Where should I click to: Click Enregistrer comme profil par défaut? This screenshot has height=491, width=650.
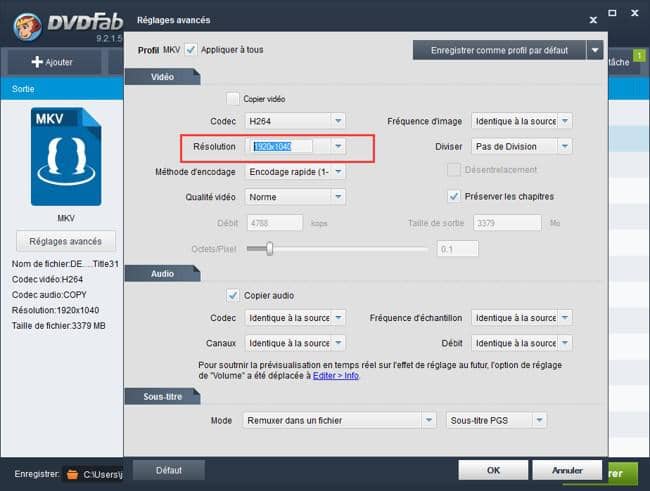click(x=499, y=50)
